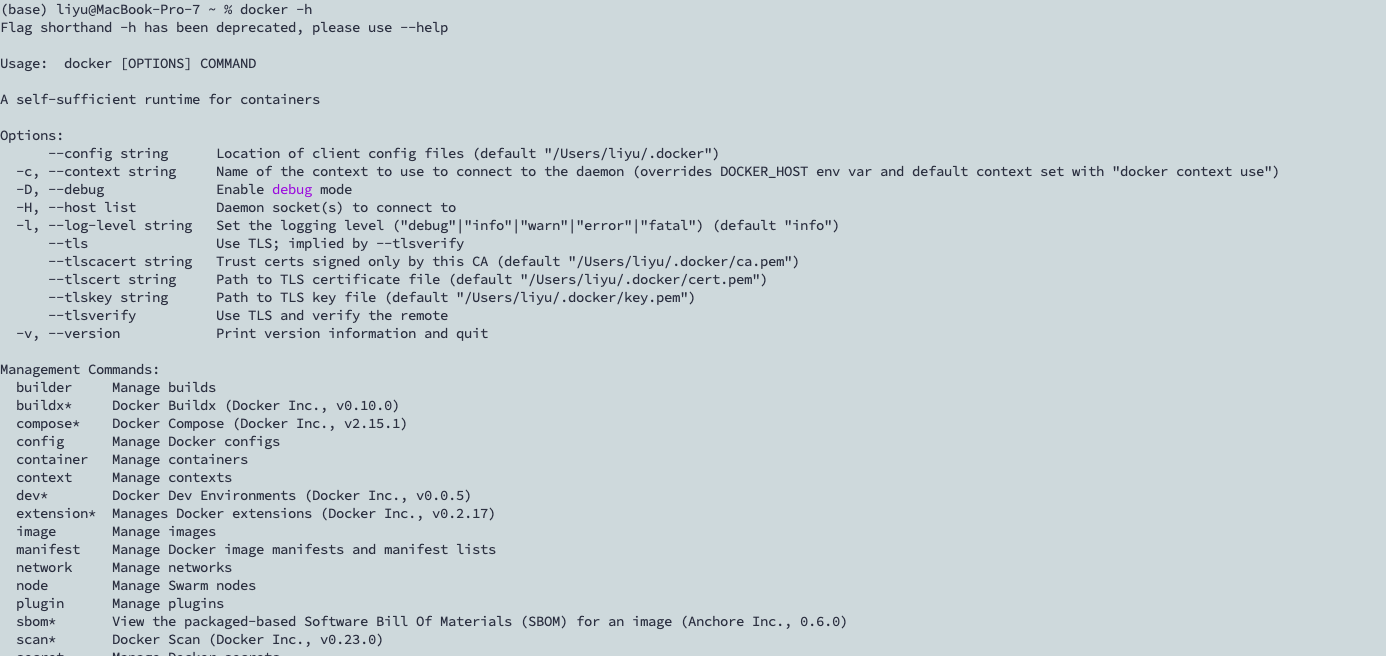Click the "scan*" command name
The width and height of the screenshot is (1386, 656).
point(36,640)
